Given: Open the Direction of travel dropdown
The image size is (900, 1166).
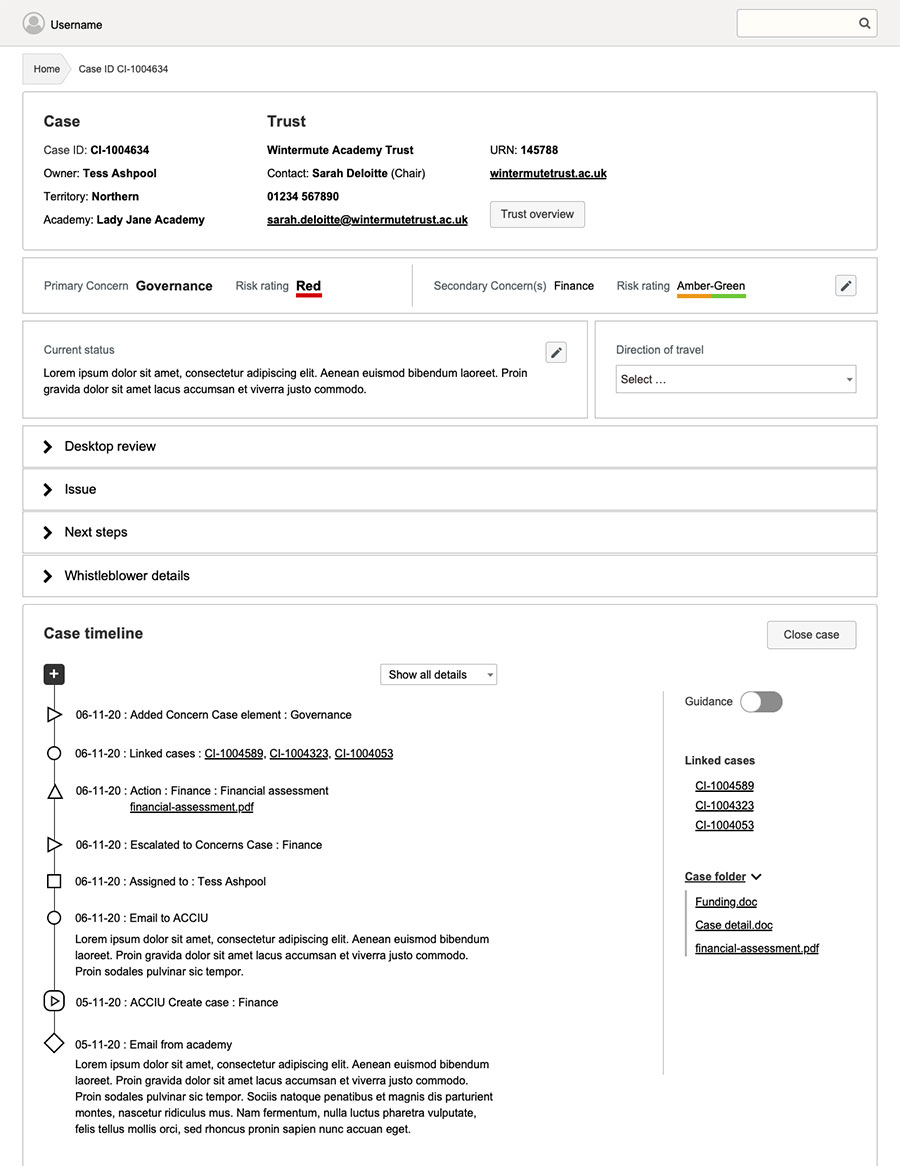Looking at the screenshot, I should point(735,379).
